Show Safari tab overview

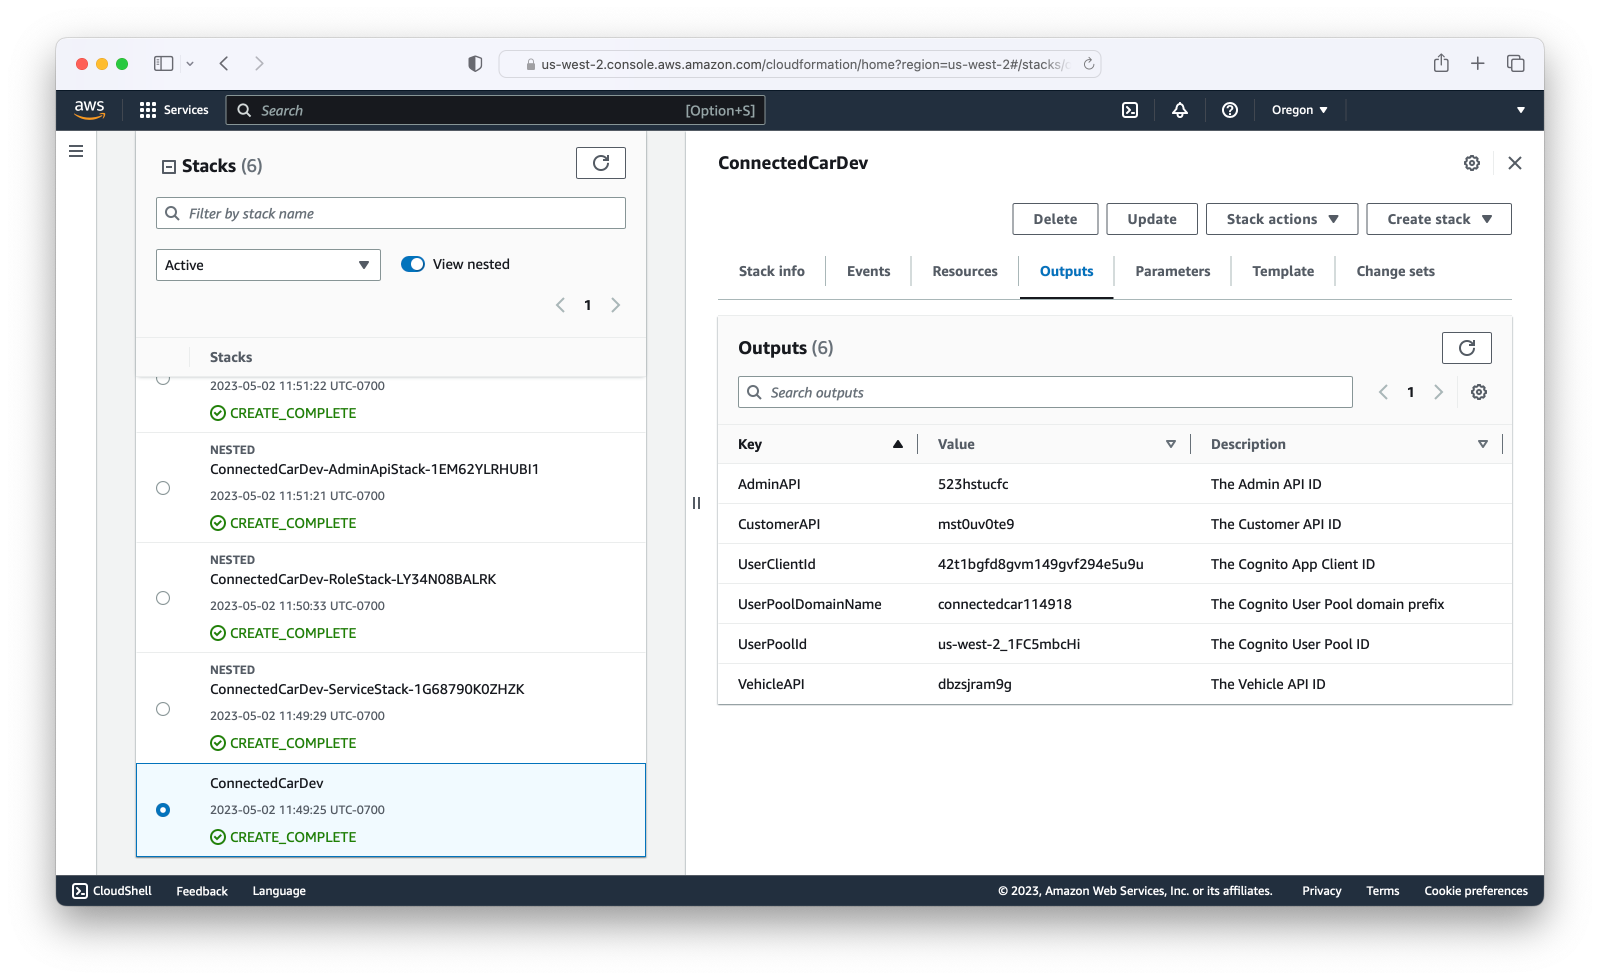pyautogui.click(x=1516, y=64)
